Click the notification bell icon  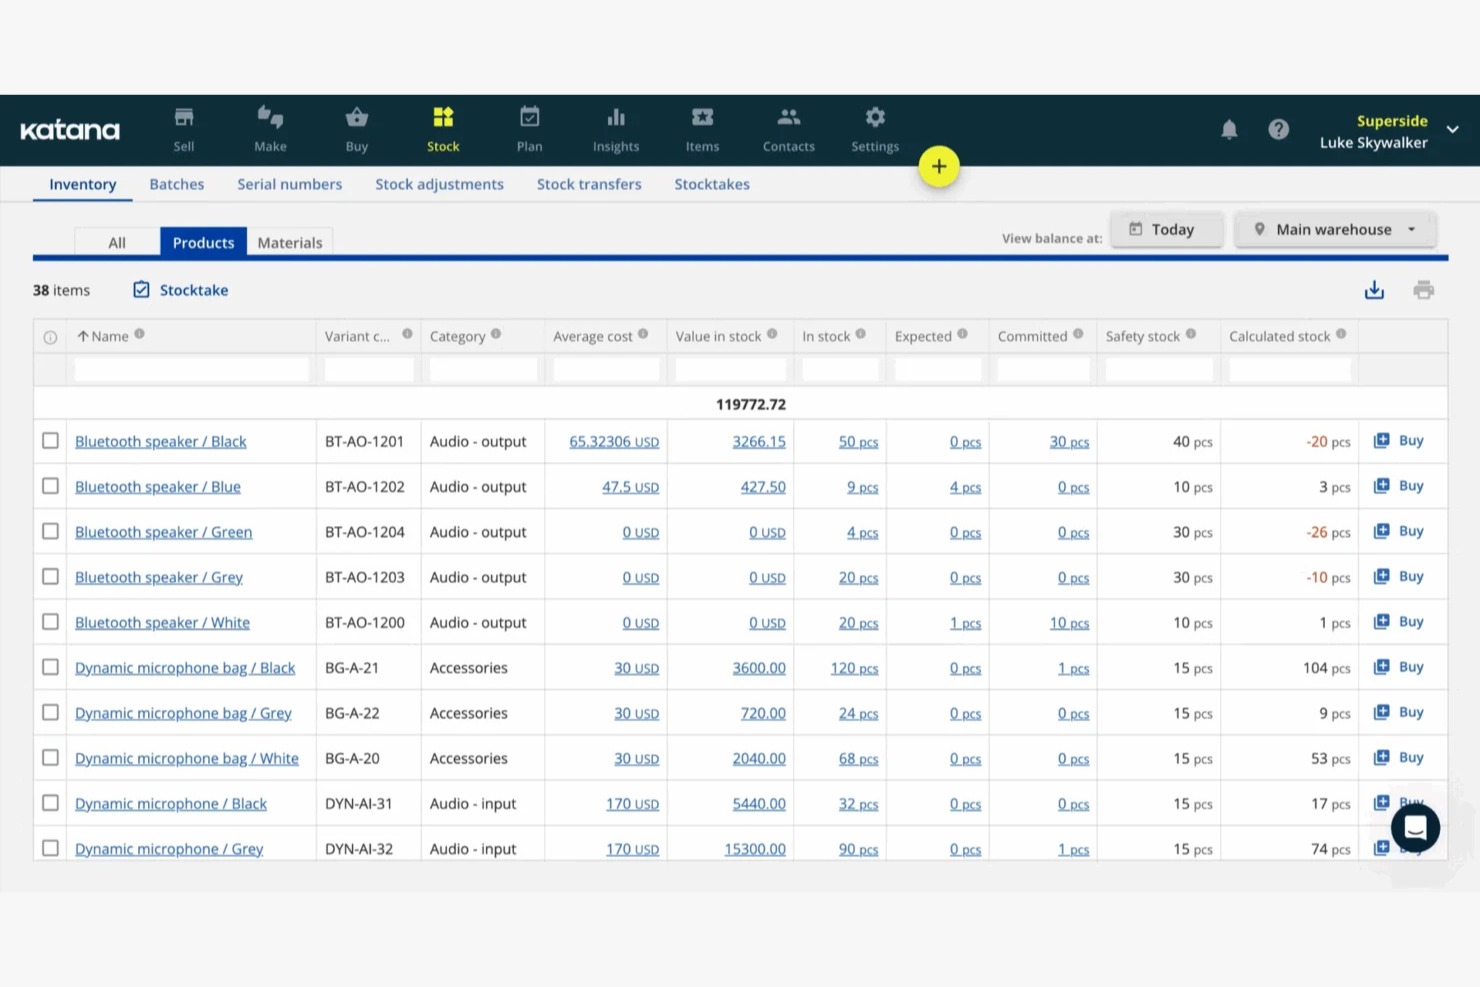1229,129
